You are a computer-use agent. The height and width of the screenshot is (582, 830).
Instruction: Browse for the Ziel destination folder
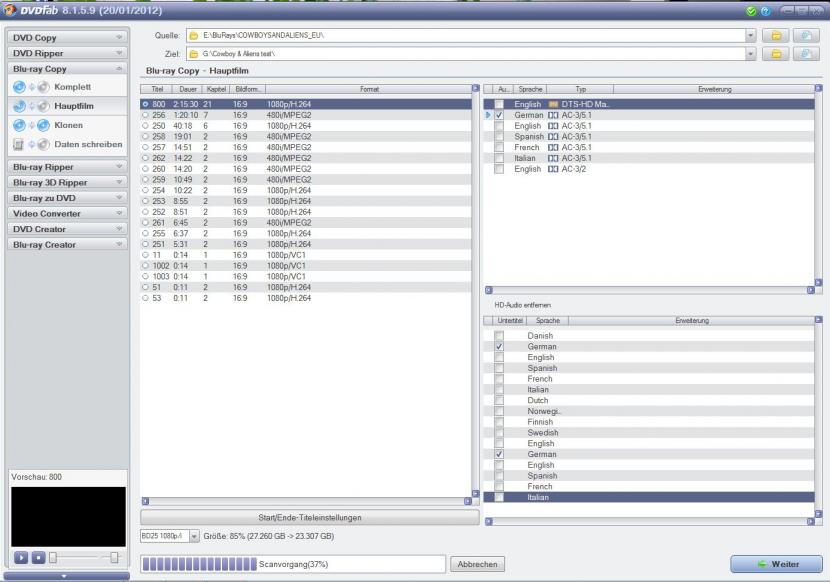pos(775,54)
